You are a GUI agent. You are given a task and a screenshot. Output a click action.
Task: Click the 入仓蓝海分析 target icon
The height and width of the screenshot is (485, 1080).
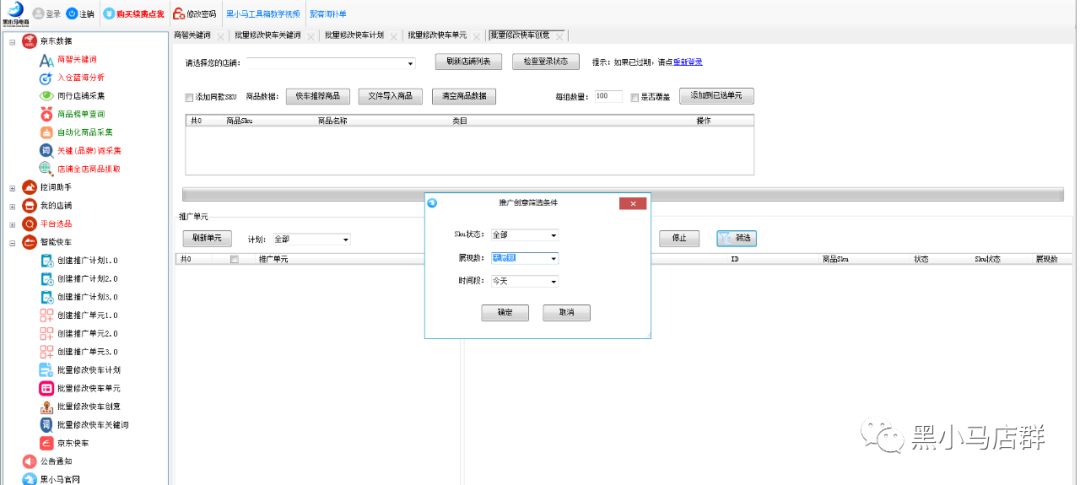[46, 78]
